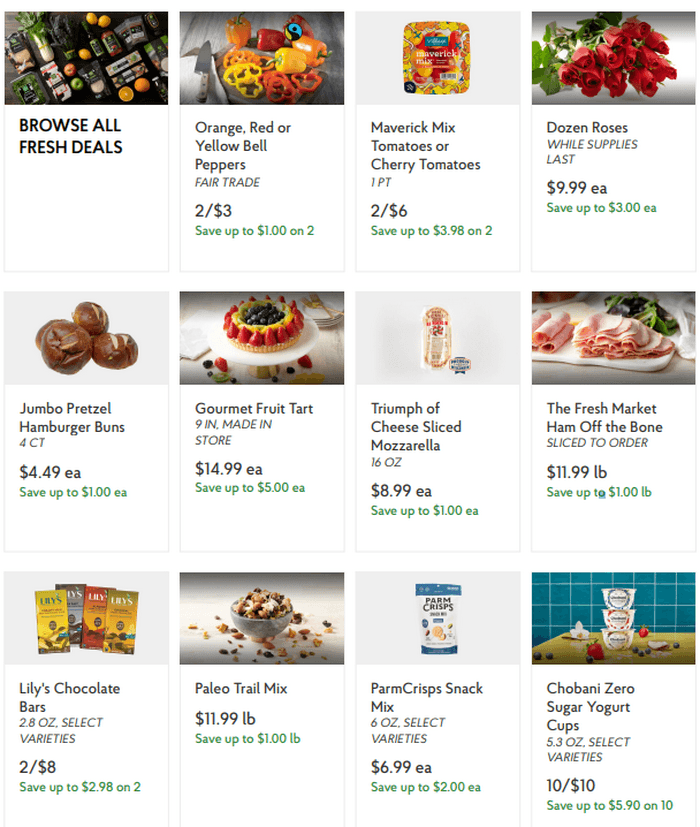The height and width of the screenshot is (827, 700).
Task: Click the Gourmet Fruit Tart photo
Action: pyautogui.click(x=261, y=338)
